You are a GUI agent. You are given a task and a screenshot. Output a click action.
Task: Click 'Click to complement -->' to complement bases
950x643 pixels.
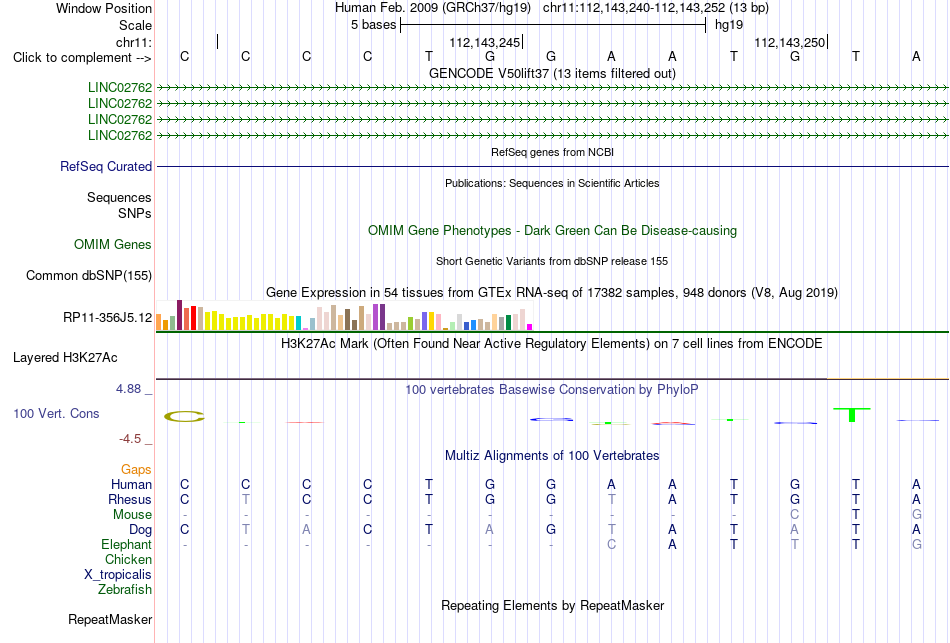pyautogui.click(x=82, y=58)
